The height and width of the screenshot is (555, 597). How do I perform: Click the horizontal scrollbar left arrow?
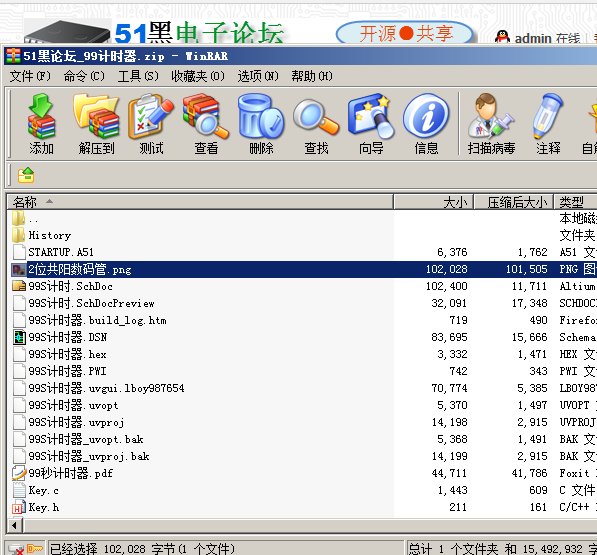(15, 526)
